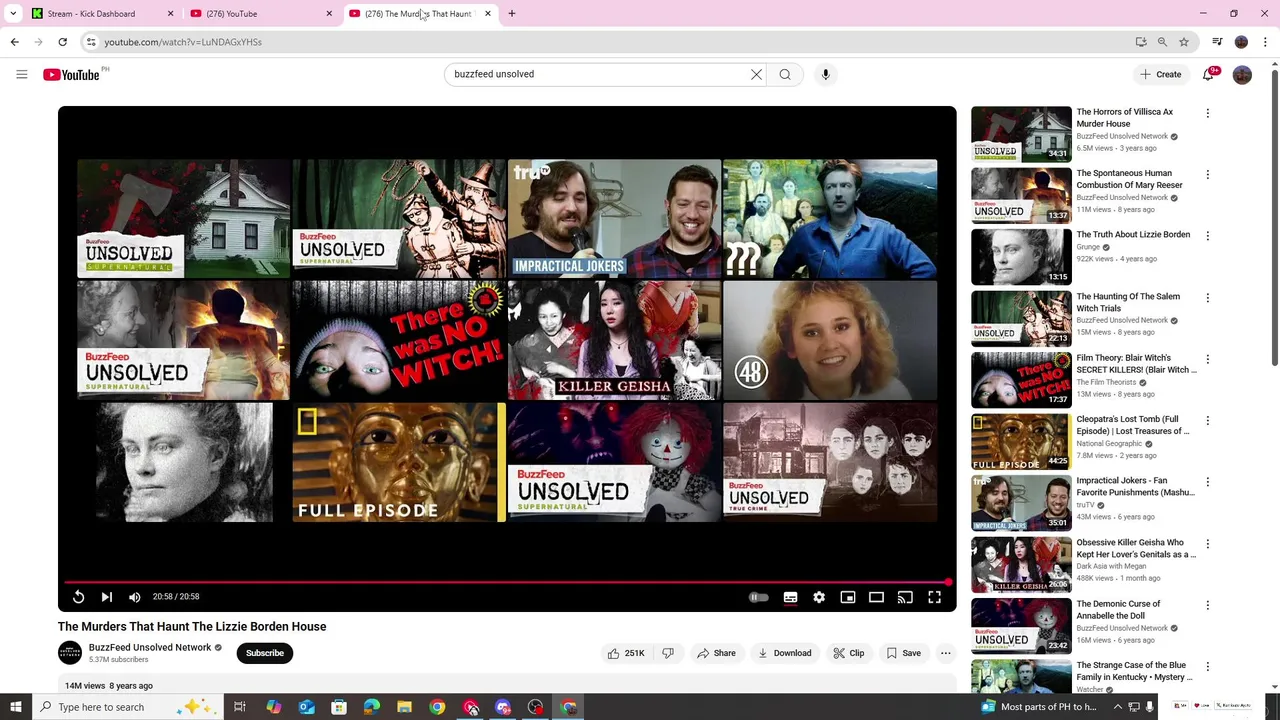This screenshot has width=1280, height=720.
Task: Click the address bar URL
Action: point(183,42)
